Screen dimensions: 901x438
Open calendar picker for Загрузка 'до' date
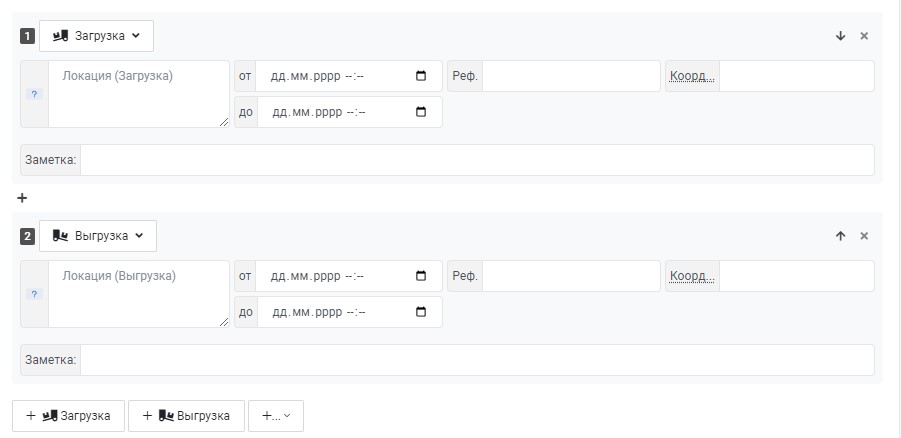(421, 112)
